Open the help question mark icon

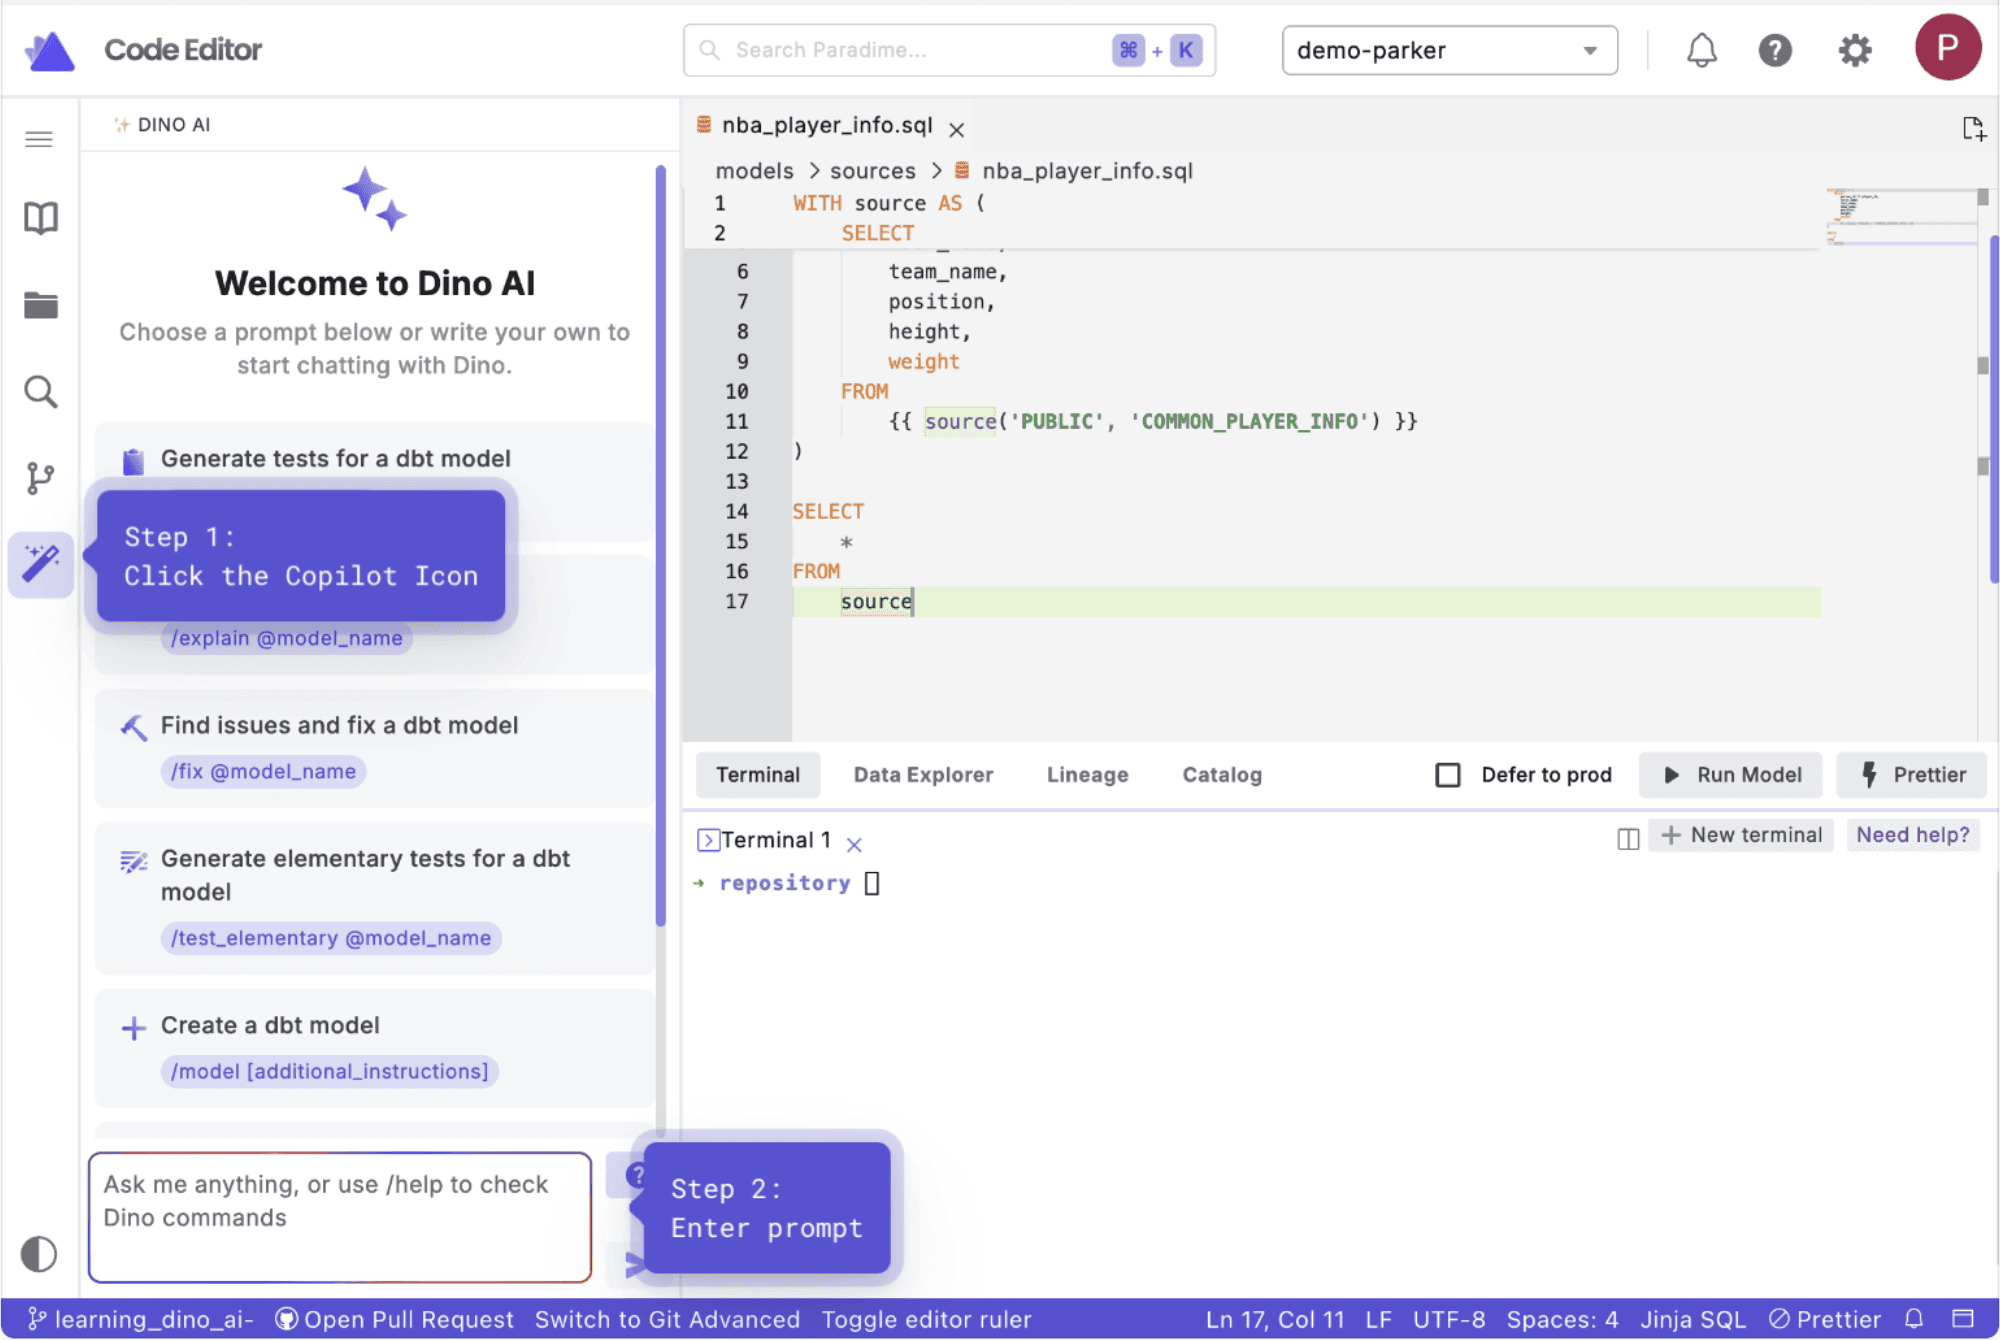tap(1775, 50)
